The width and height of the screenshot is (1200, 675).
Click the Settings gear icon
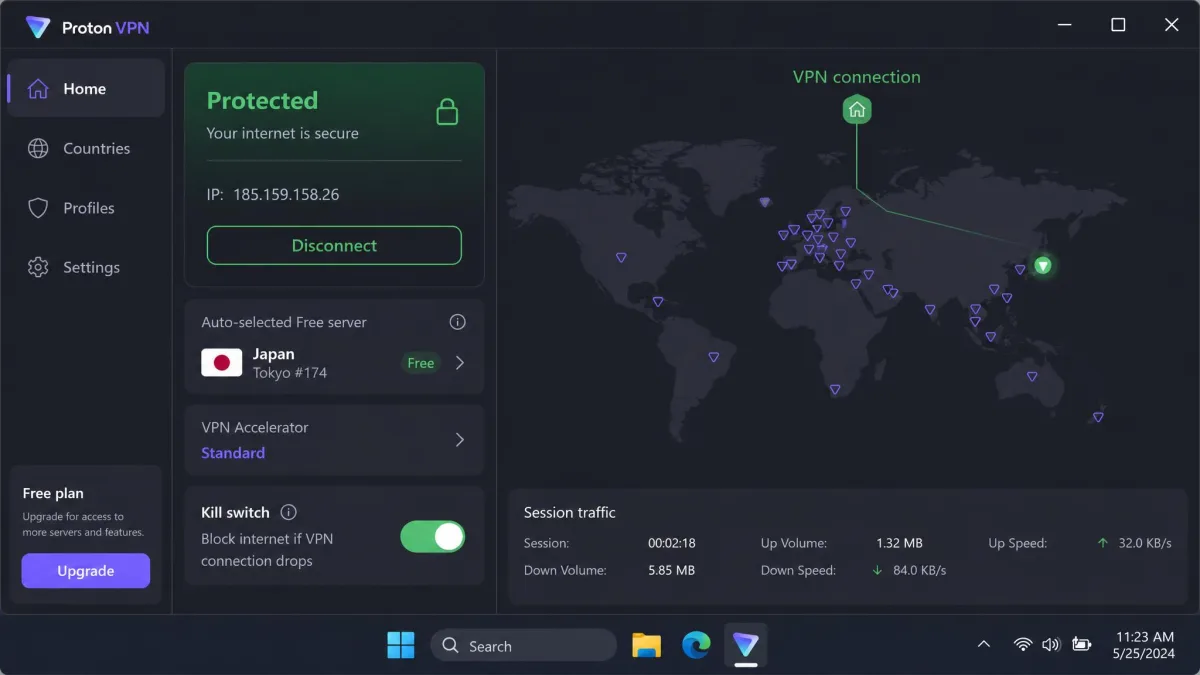(x=38, y=267)
